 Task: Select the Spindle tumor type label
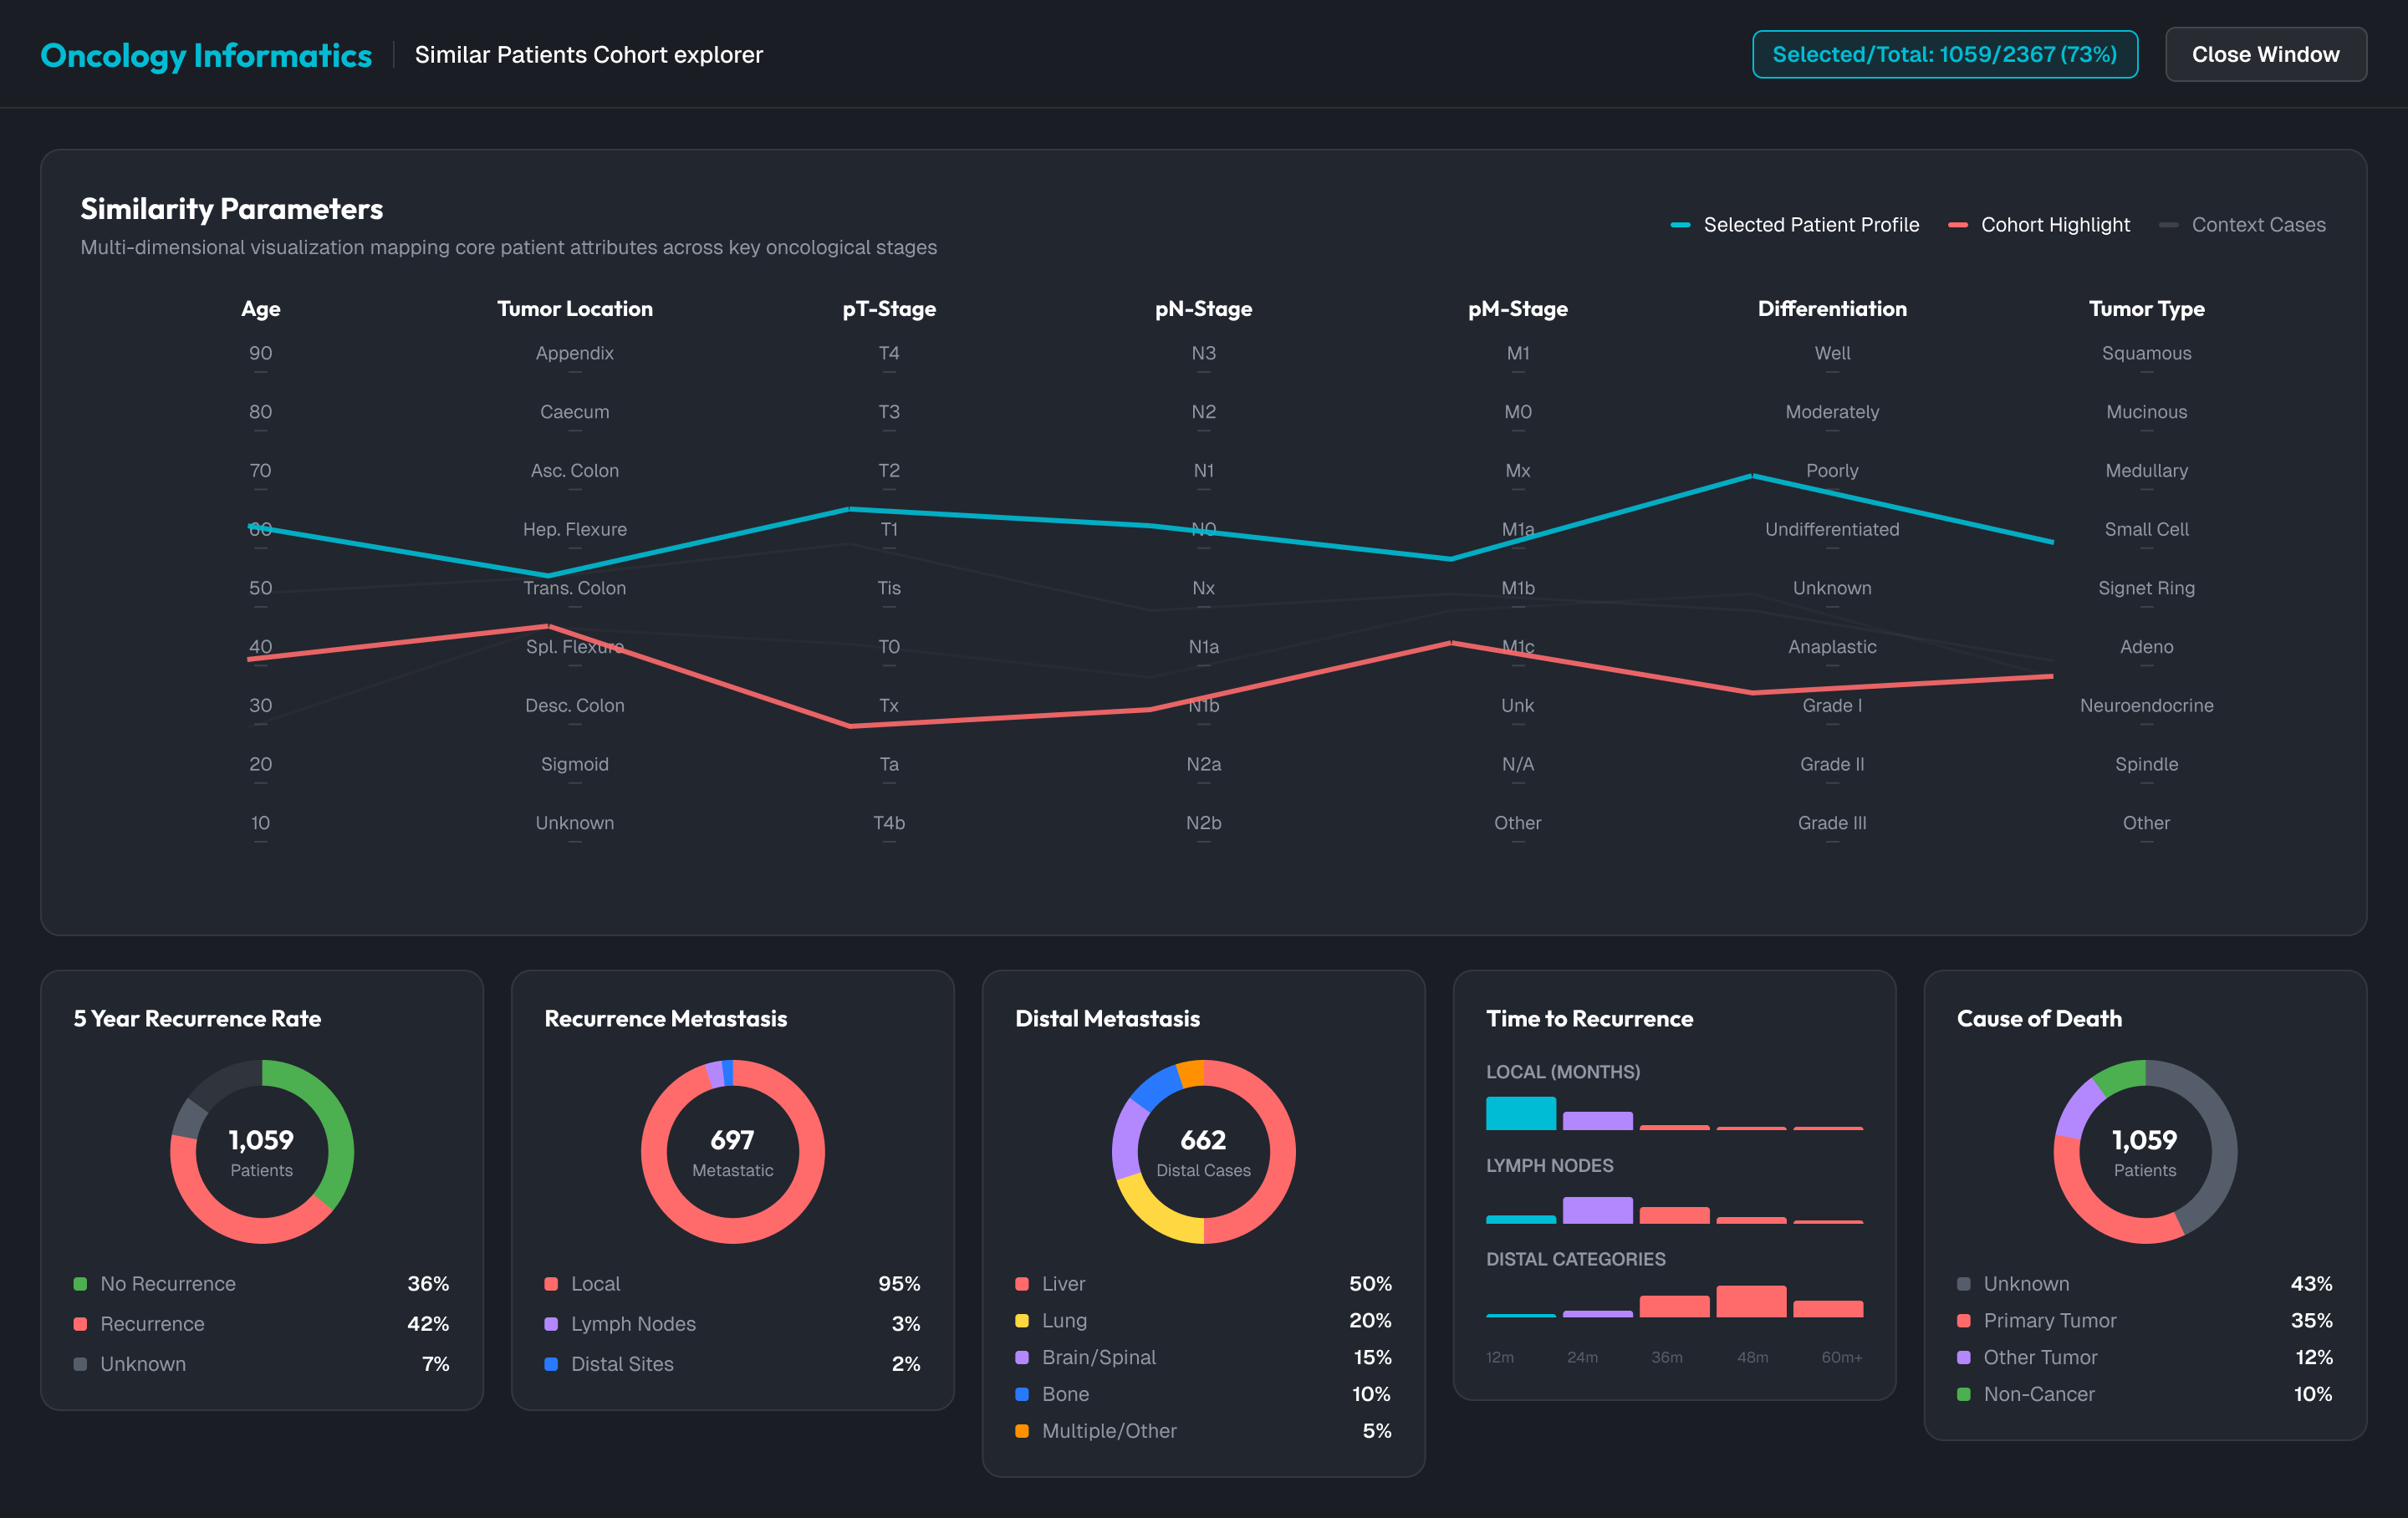2147,764
